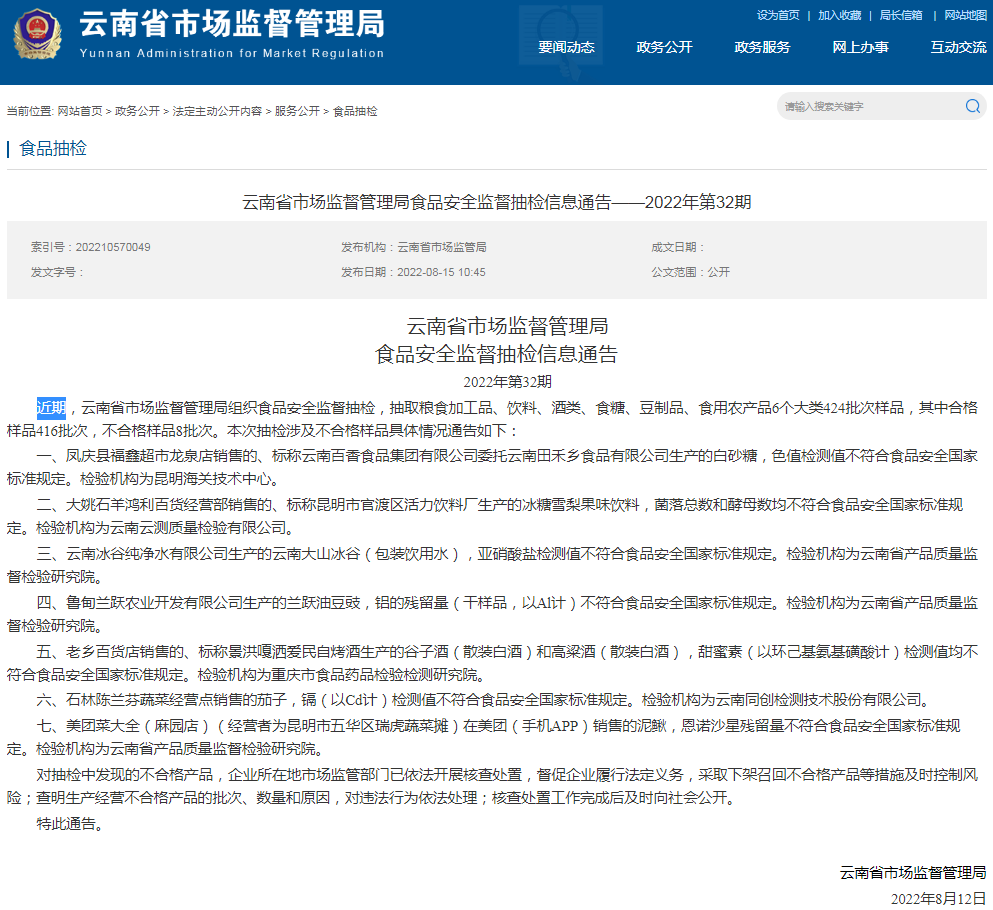Open the 网上办事 menu

(861, 46)
